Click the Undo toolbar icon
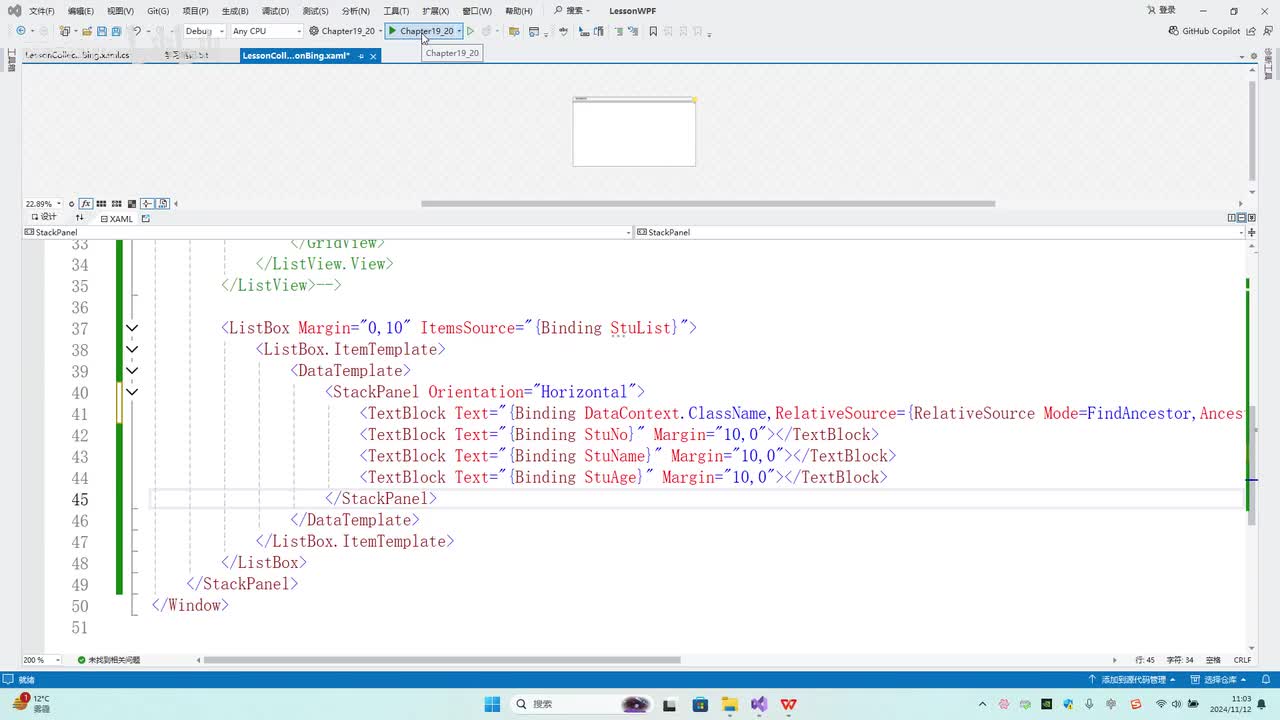Image resolution: width=1280 pixels, height=720 pixels. 137,31
